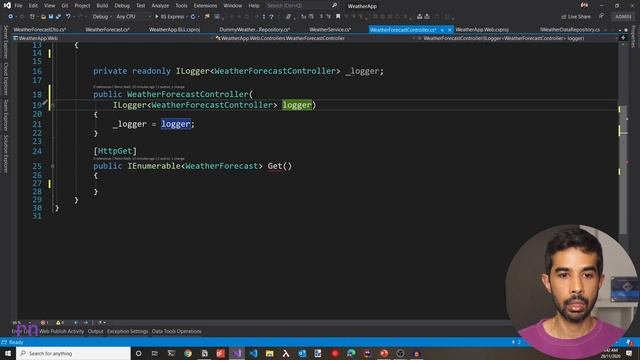Switch to WeatherForecast.cs tab

(107, 30)
